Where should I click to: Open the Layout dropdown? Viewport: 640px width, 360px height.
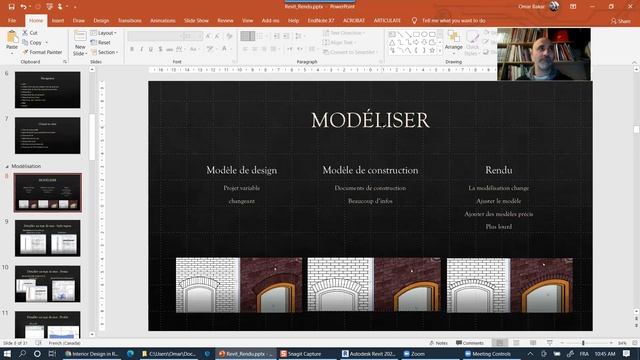click(104, 33)
